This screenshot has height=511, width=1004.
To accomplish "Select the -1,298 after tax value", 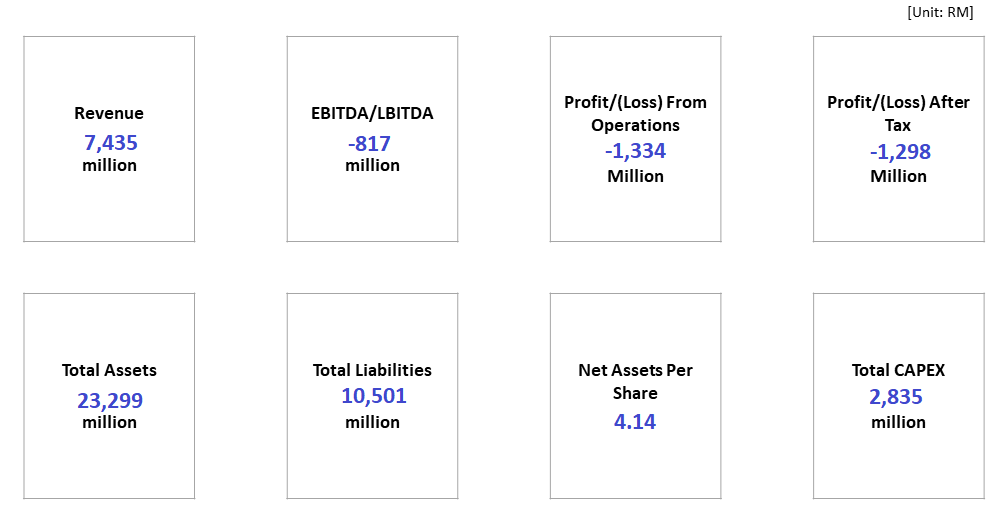I will pyautogui.click(x=900, y=152).
